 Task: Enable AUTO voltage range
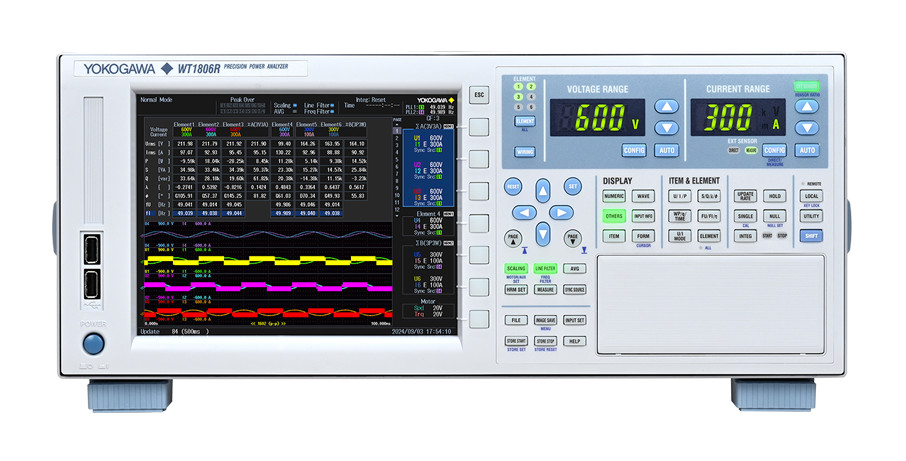pos(667,150)
